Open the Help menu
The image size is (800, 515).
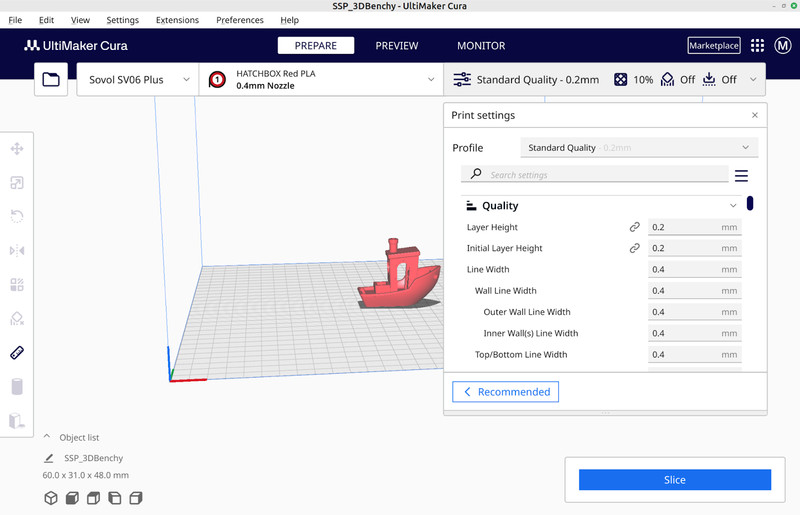point(289,20)
